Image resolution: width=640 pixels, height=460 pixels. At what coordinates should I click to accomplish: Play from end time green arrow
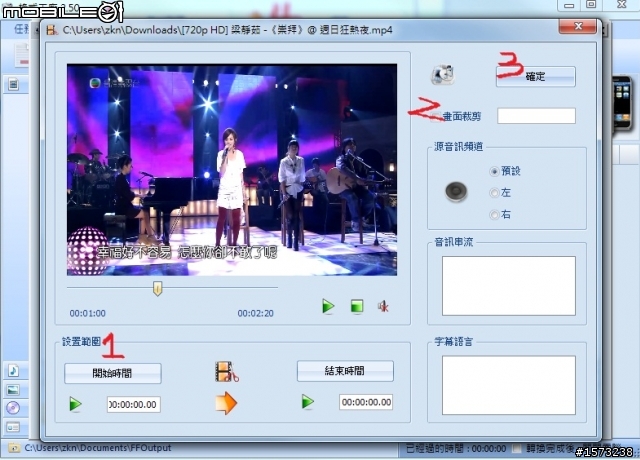(x=308, y=402)
